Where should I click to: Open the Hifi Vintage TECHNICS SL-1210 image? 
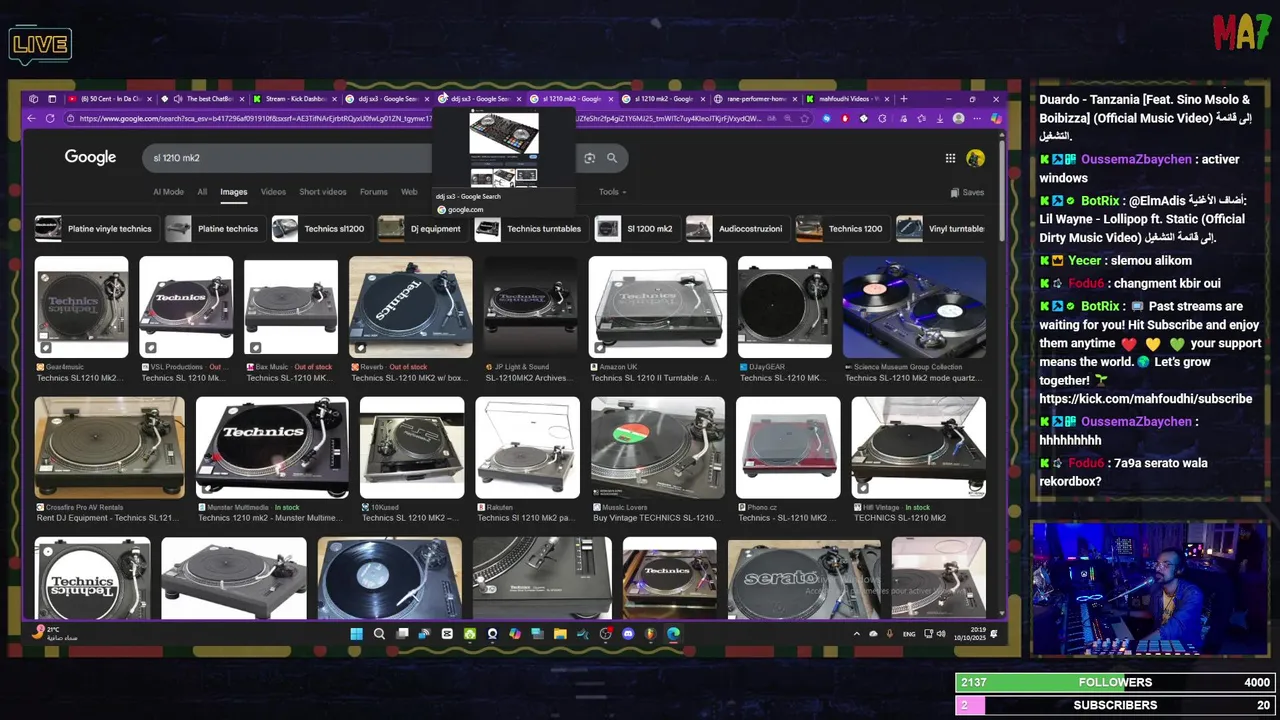click(x=918, y=448)
